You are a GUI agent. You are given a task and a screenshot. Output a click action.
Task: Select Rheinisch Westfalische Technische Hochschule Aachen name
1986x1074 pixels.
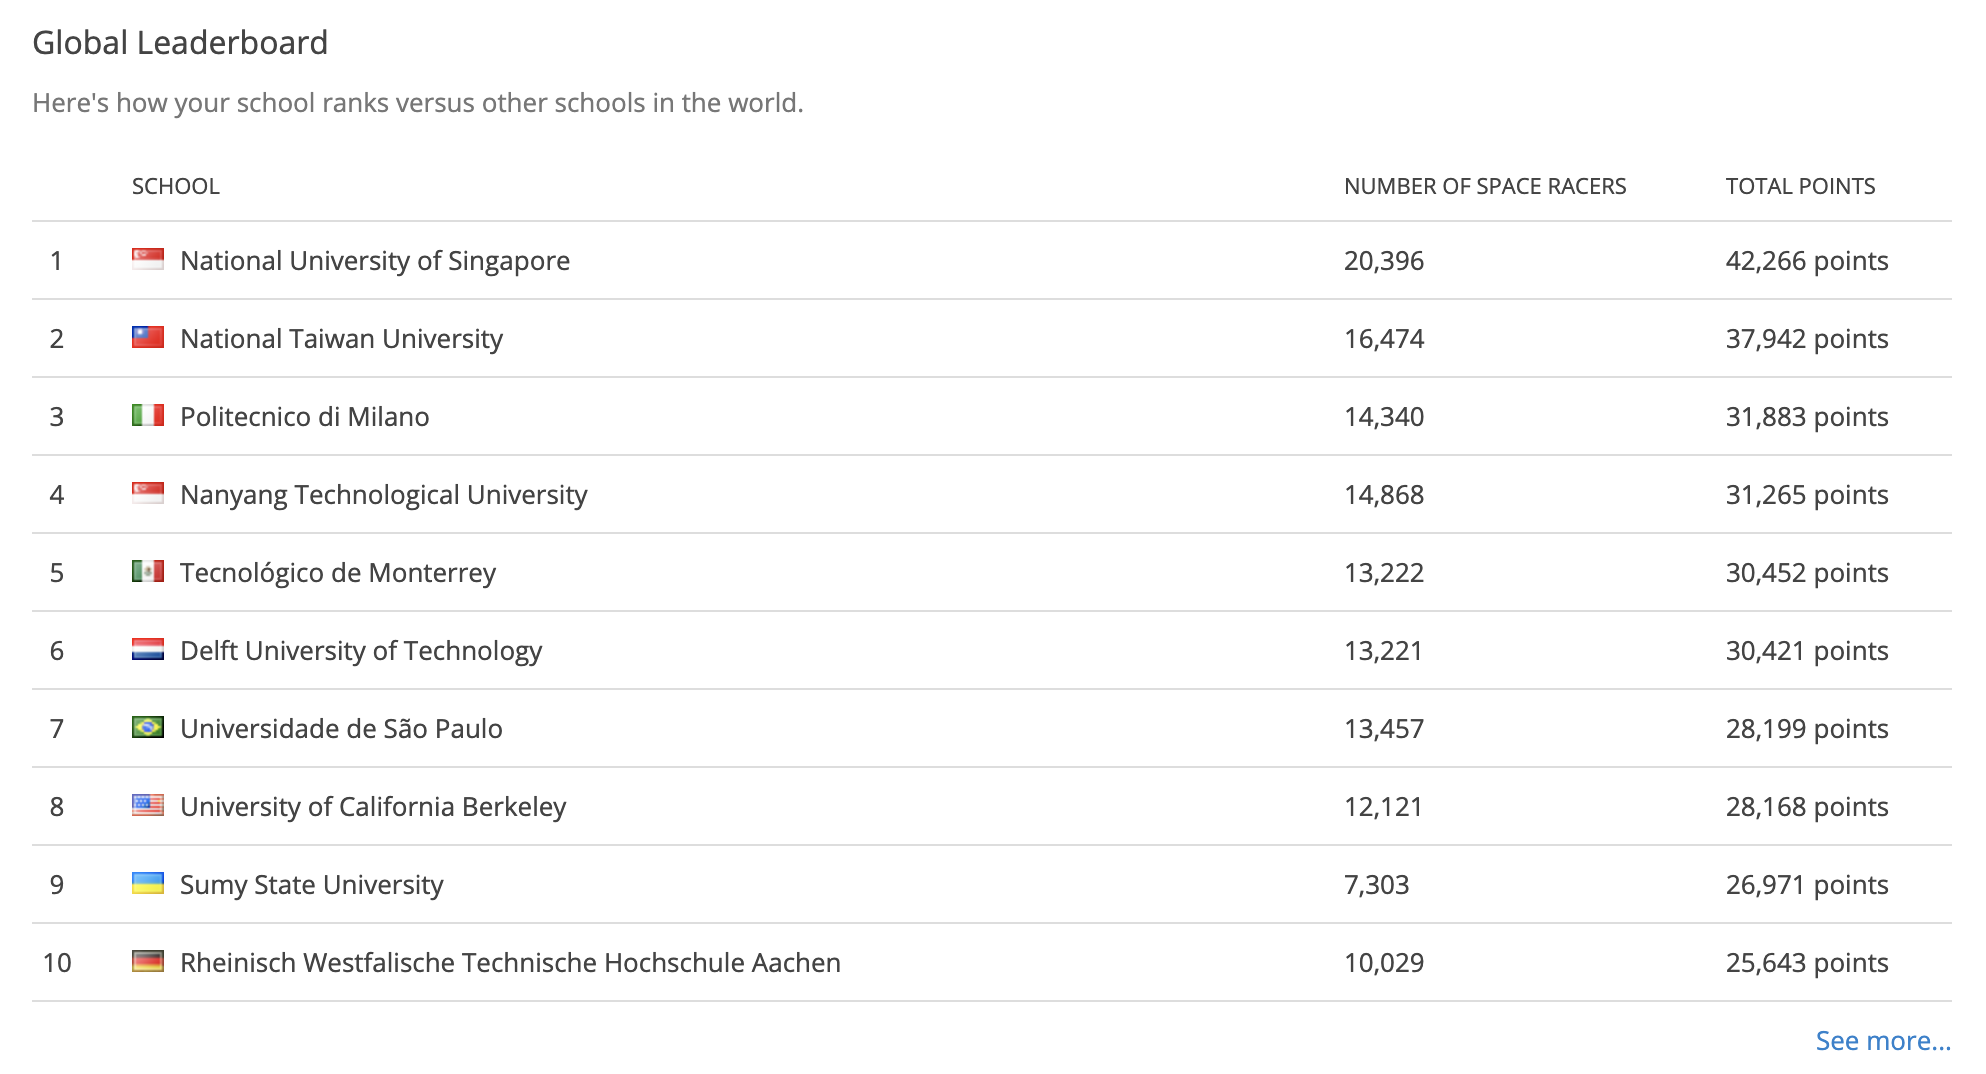click(510, 963)
